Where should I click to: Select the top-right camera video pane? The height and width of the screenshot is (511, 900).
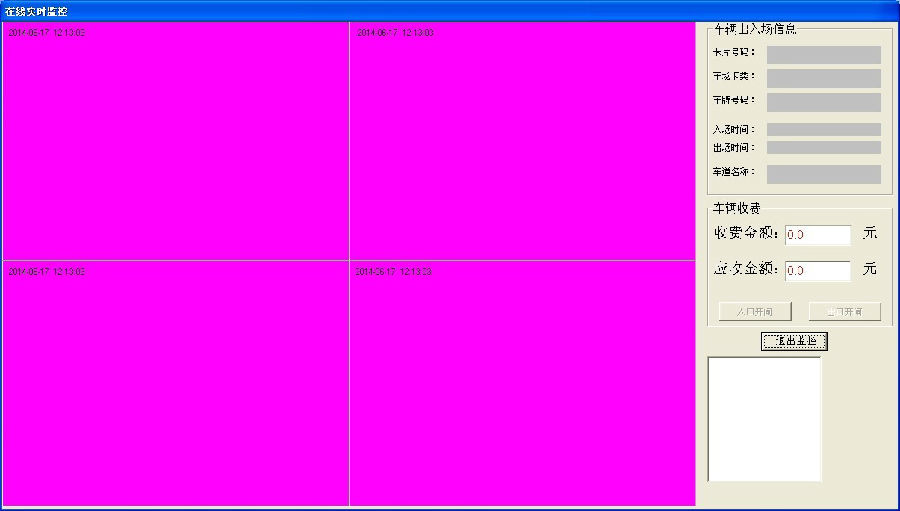pyautogui.click(x=521, y=141)
